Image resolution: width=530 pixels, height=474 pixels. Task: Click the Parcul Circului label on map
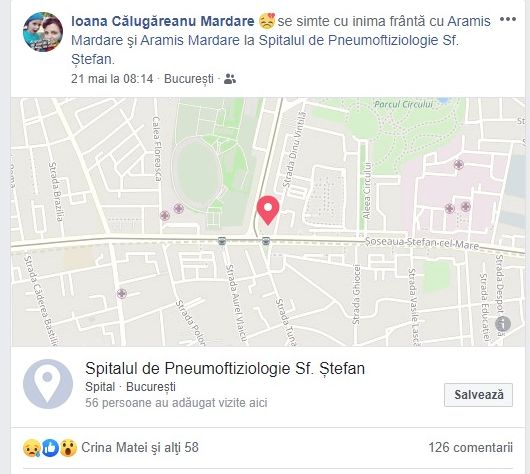[x=403, y=104]
